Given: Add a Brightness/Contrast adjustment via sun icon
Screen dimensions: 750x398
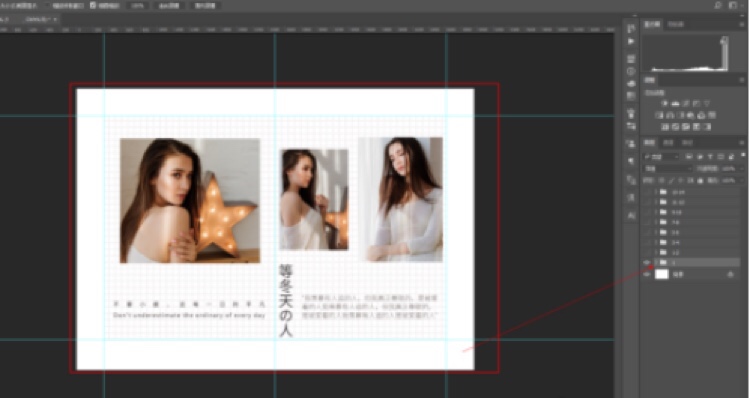Looking at the screenshot, I should 664,103.
